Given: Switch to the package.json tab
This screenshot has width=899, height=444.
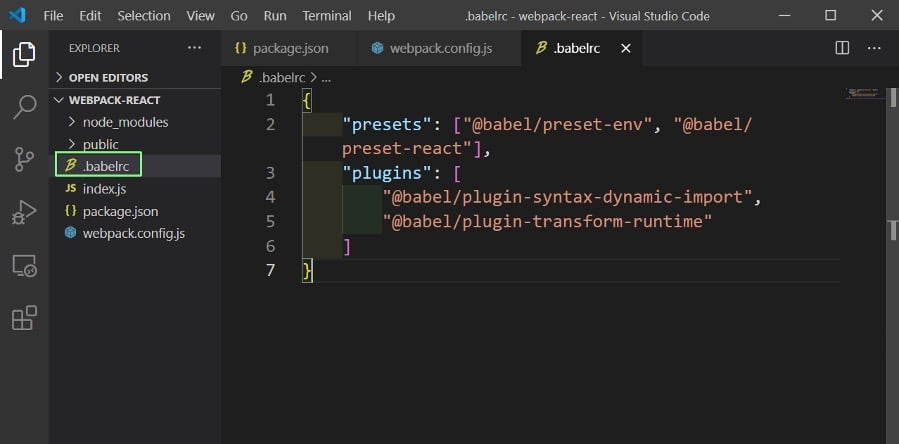Looking at the screenshot, I should point(288,49).
